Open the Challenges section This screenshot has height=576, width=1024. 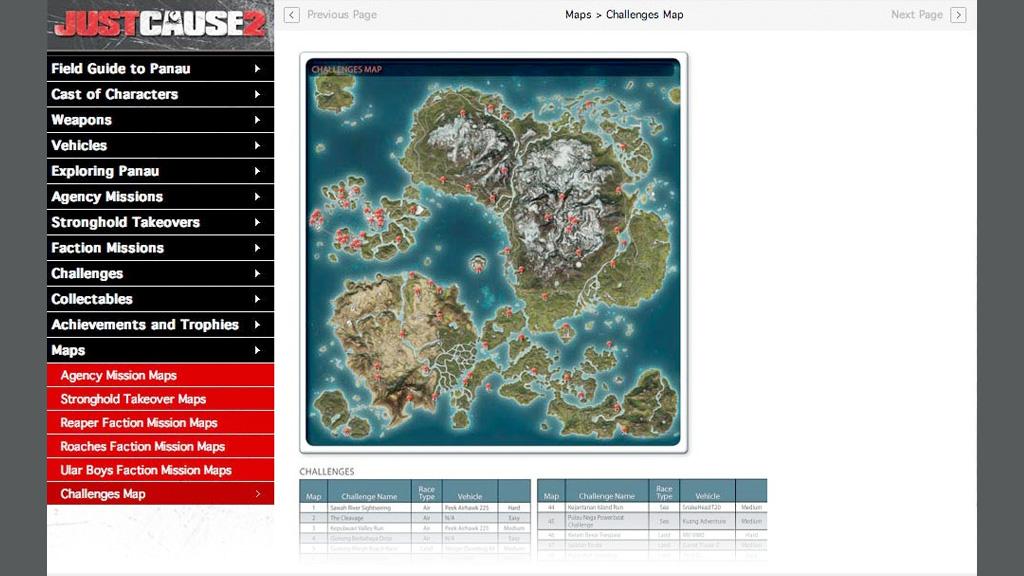pyautogui.click(x=160, y=273)
